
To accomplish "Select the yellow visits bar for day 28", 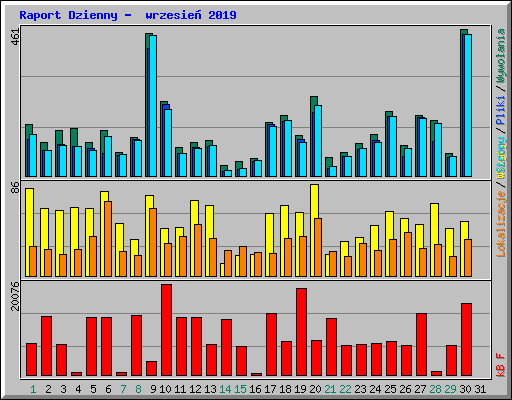I will coord(434,240).
